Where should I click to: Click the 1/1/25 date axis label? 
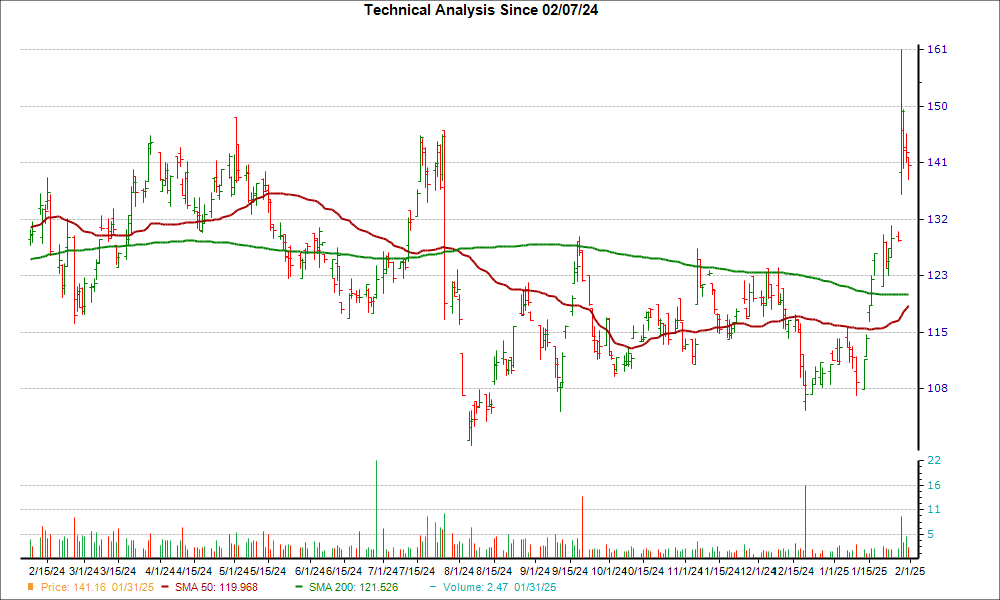click(x=834, y=571)
